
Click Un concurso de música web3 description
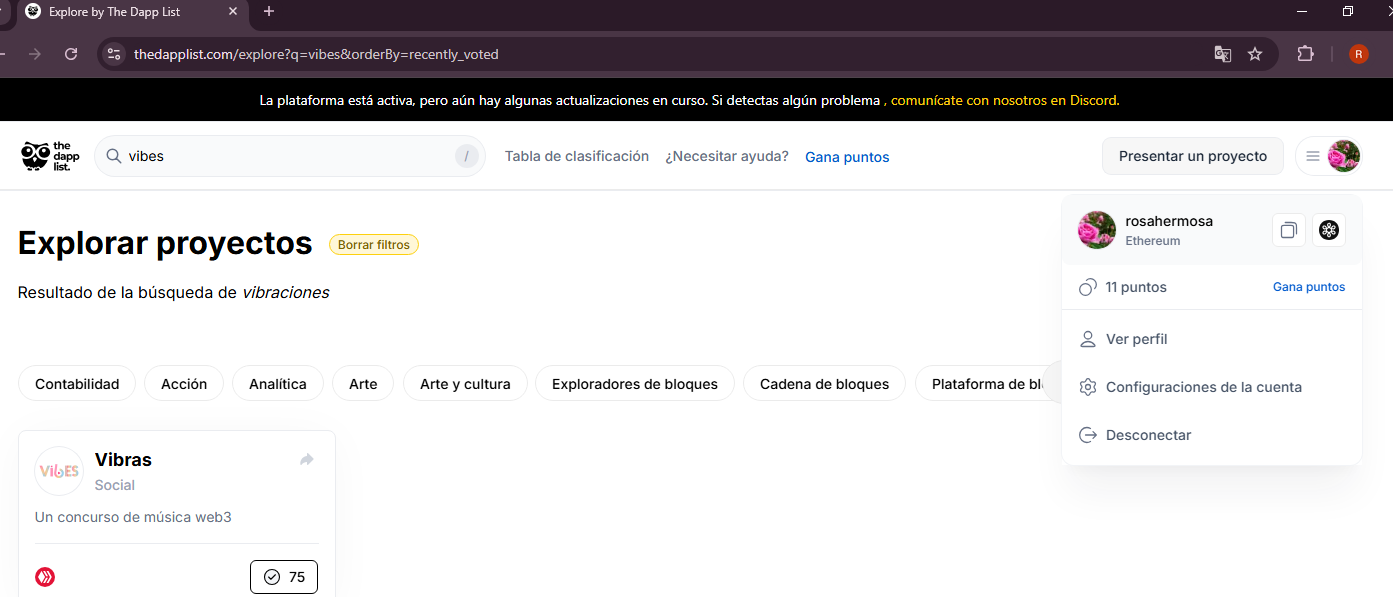click(133, 517)
